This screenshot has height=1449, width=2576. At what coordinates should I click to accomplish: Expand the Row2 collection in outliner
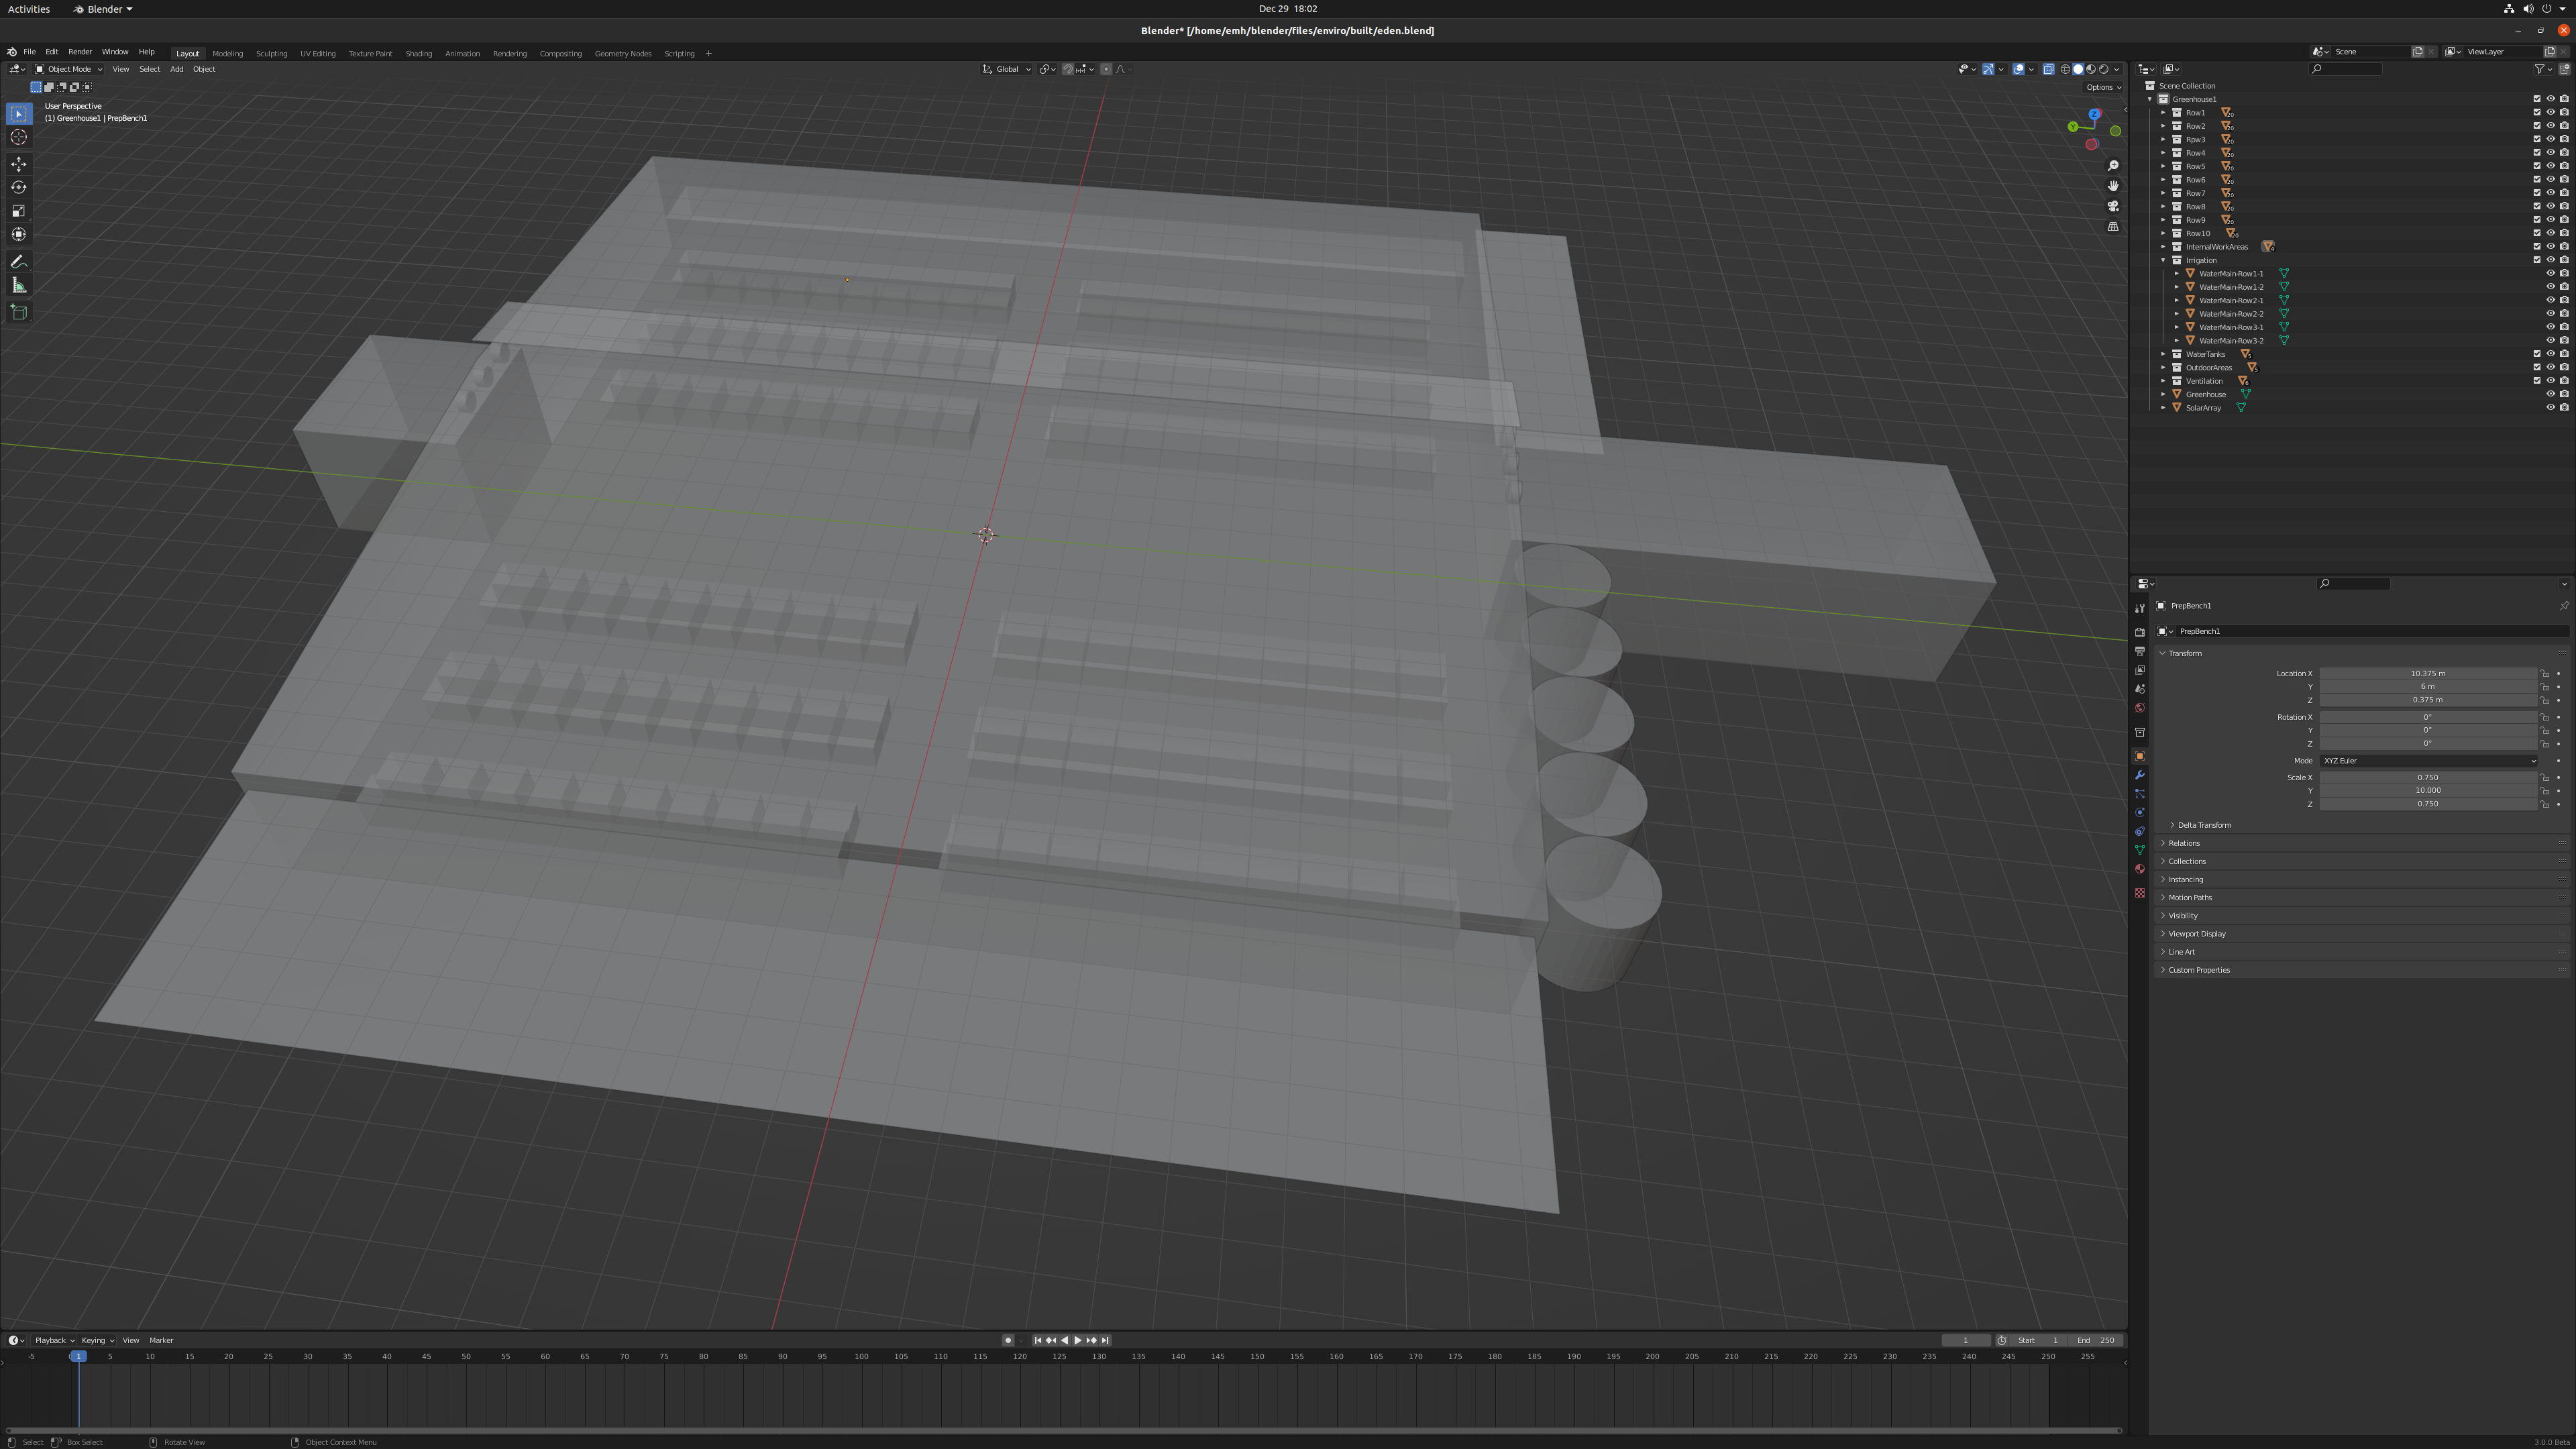point(2163,126)
